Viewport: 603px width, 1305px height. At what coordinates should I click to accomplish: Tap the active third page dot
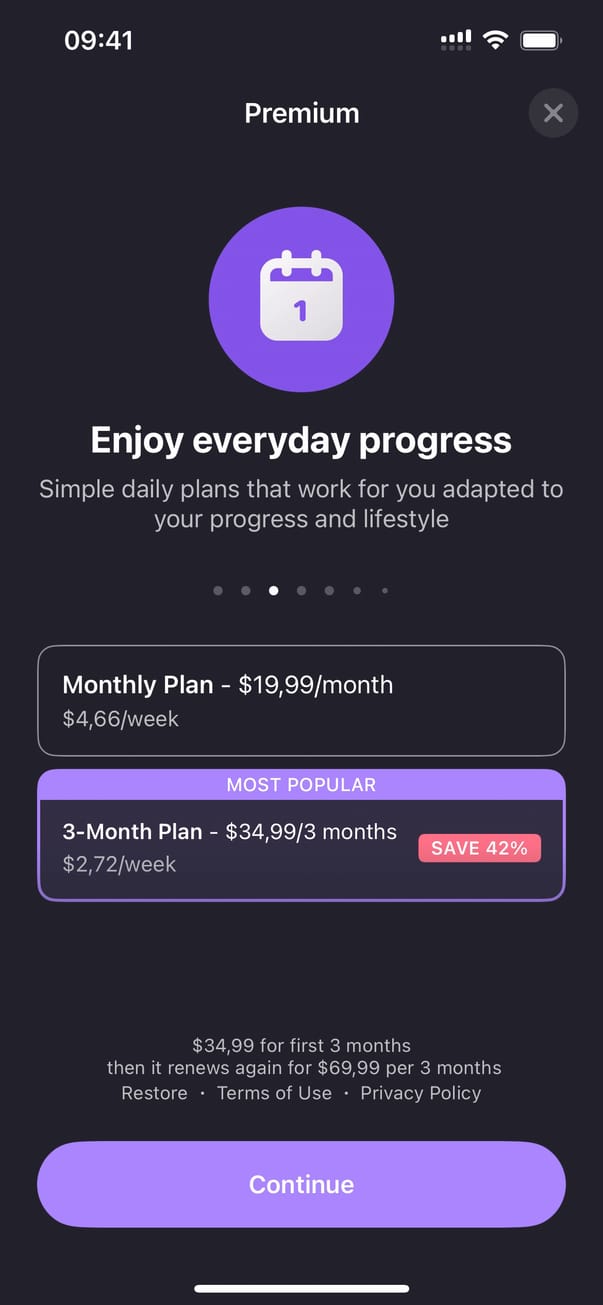tap(274, 591)
